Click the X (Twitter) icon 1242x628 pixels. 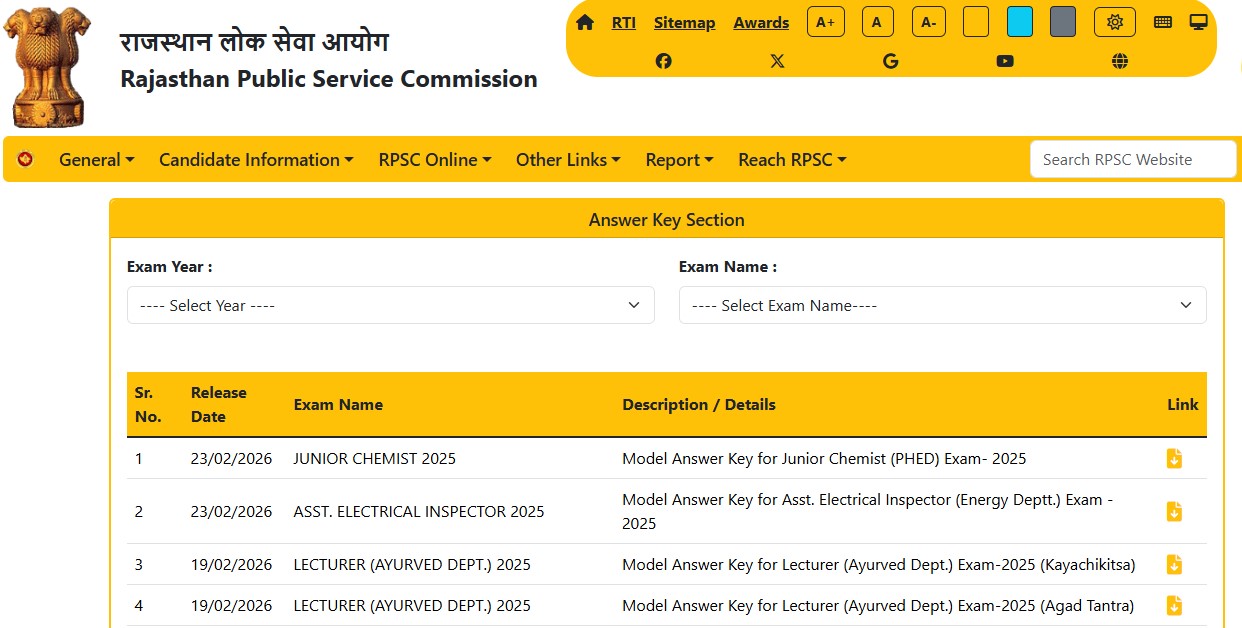[777, 60]
